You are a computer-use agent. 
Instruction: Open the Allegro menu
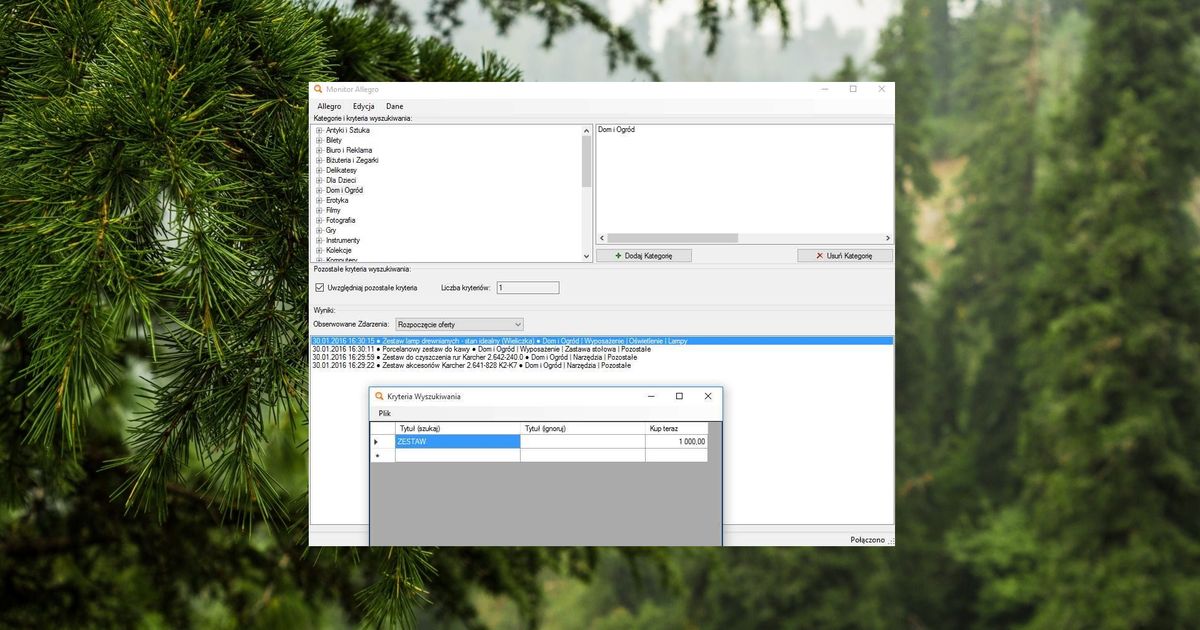(330, 105)
